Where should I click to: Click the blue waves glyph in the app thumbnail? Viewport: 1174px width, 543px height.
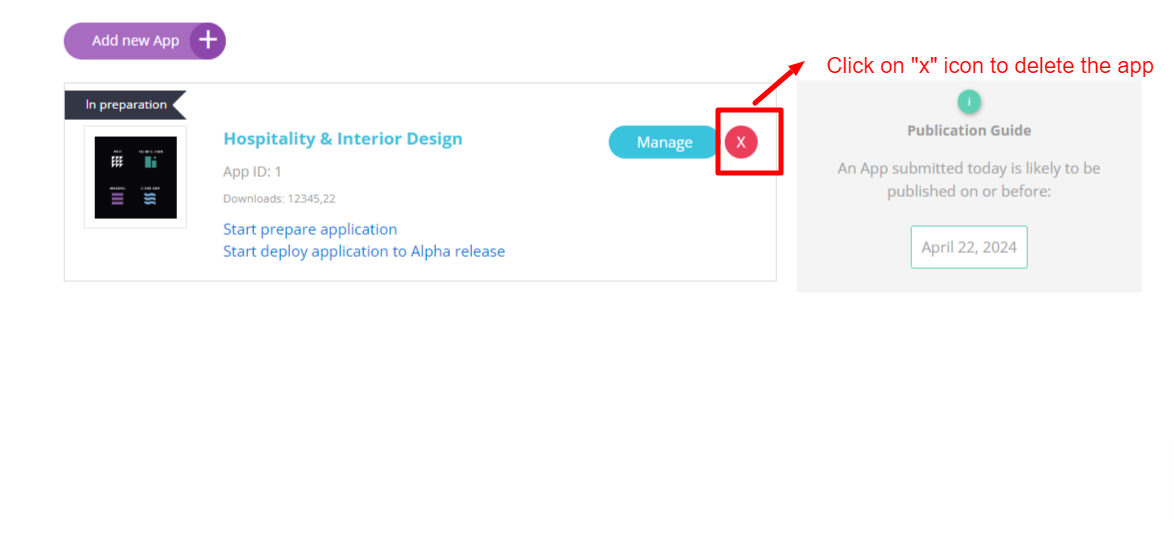[151, 198]
